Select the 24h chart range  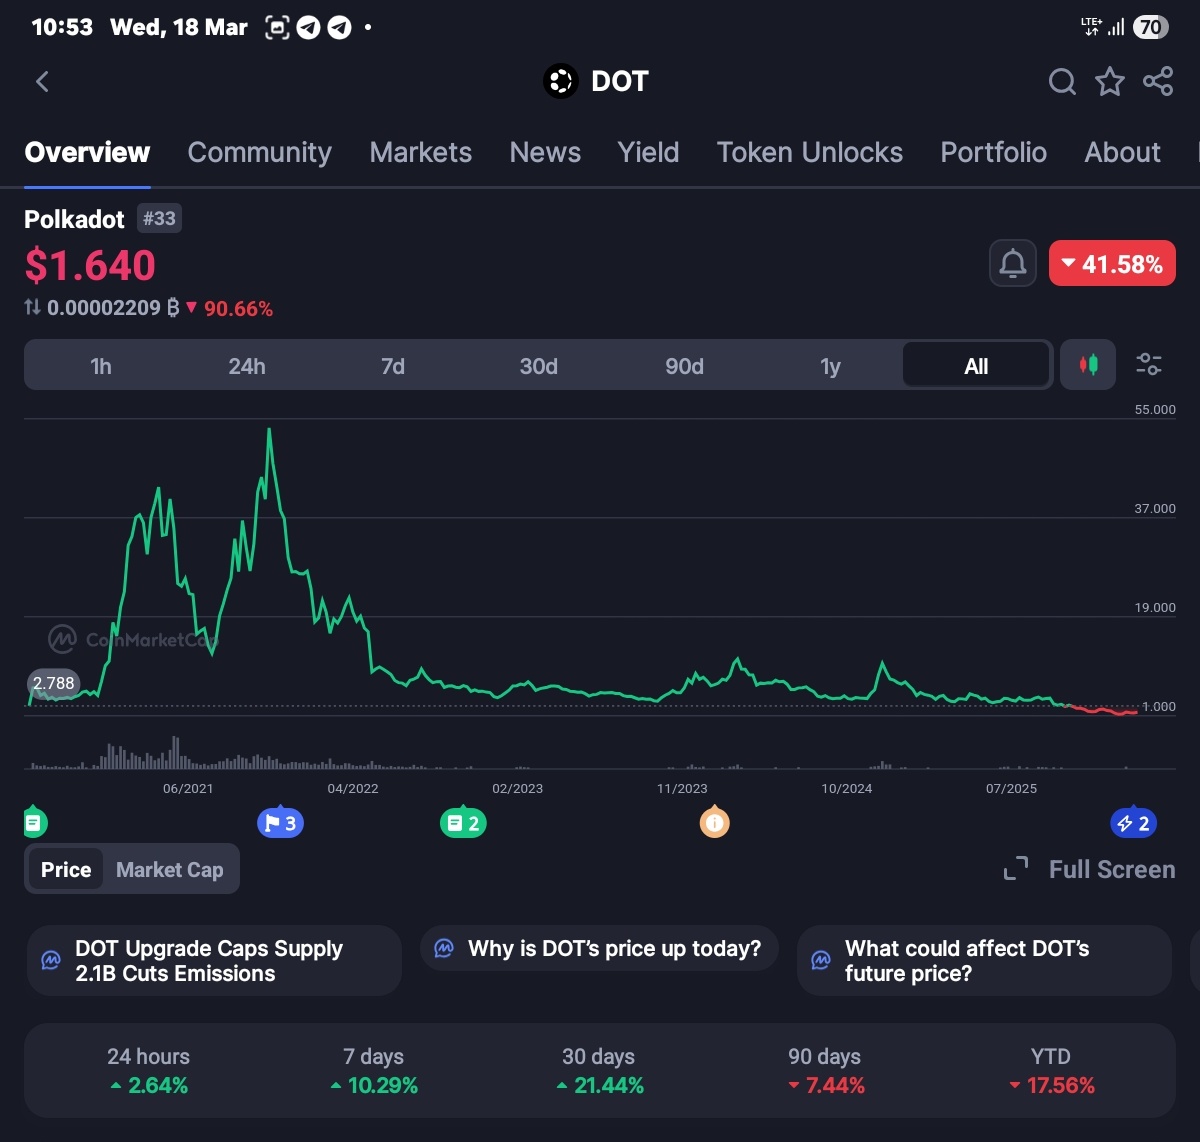pos(247,366)
